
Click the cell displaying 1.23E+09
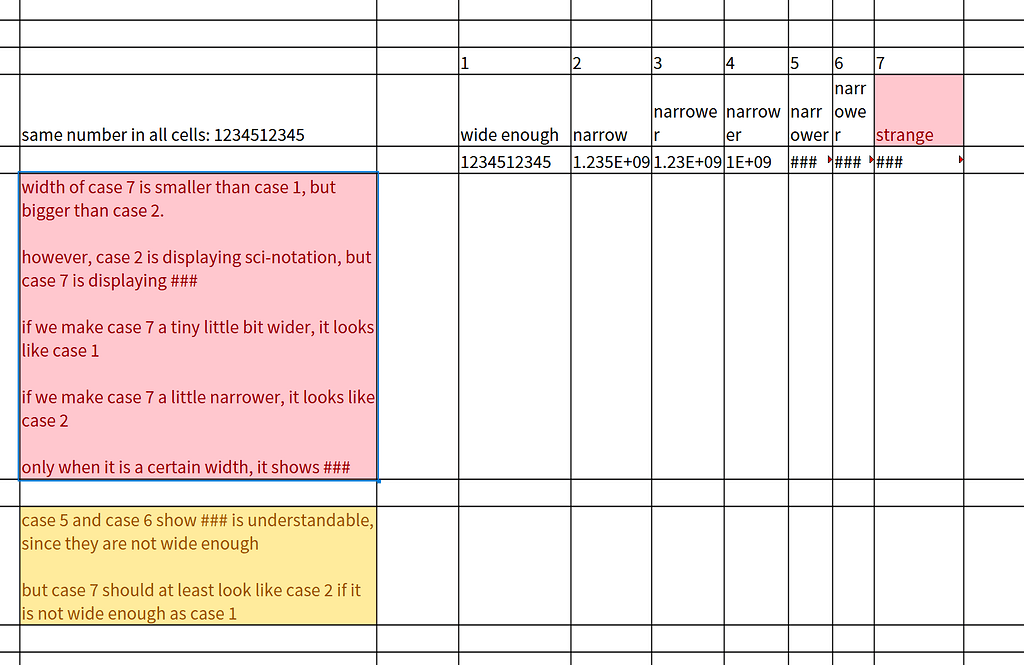pyautogui.click(x=685, y=161)
